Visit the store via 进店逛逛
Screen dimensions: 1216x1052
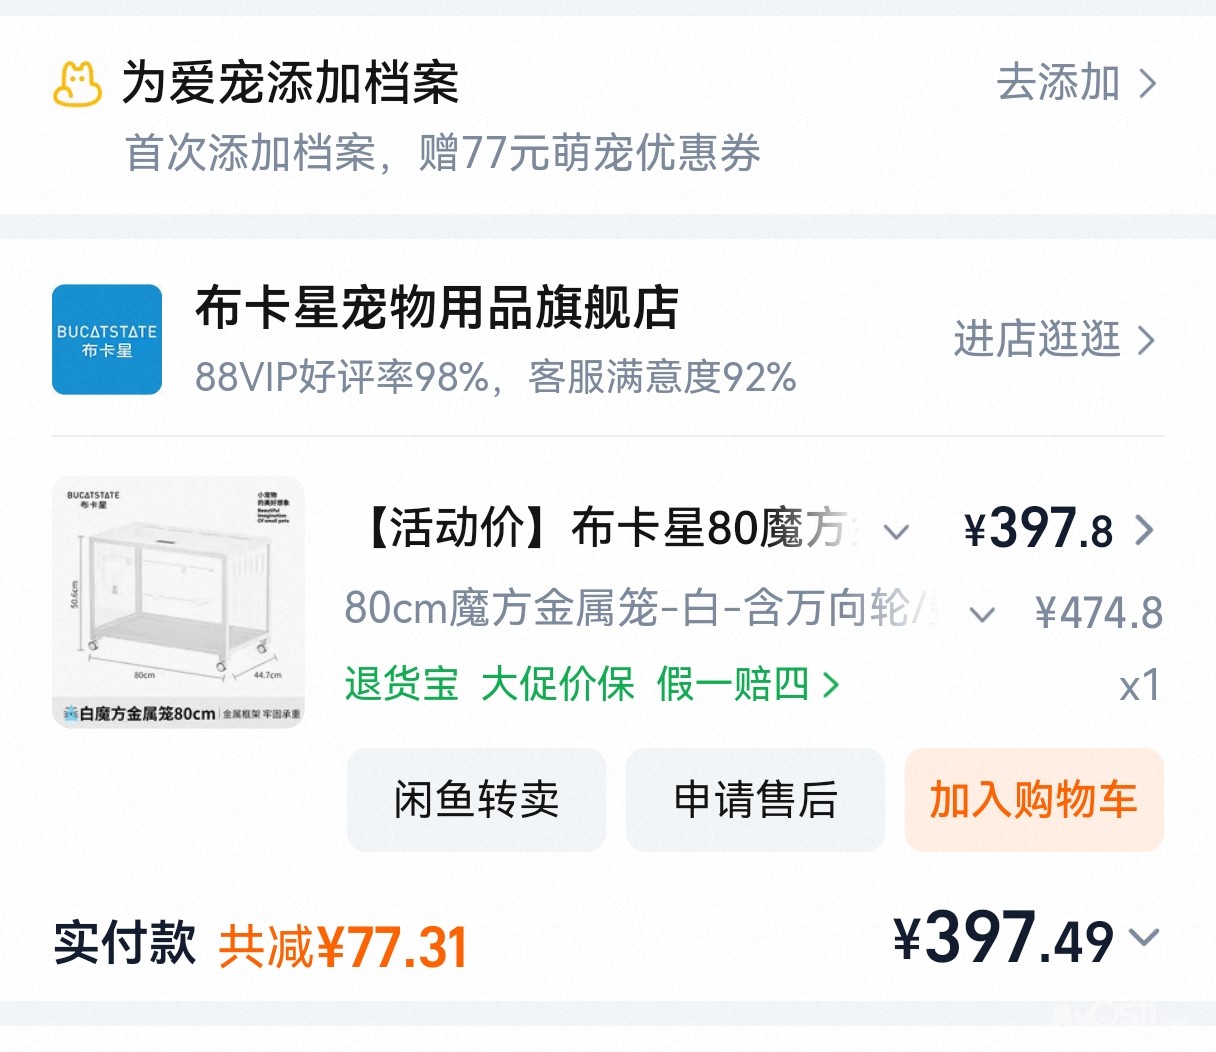tap(1037, 340)
